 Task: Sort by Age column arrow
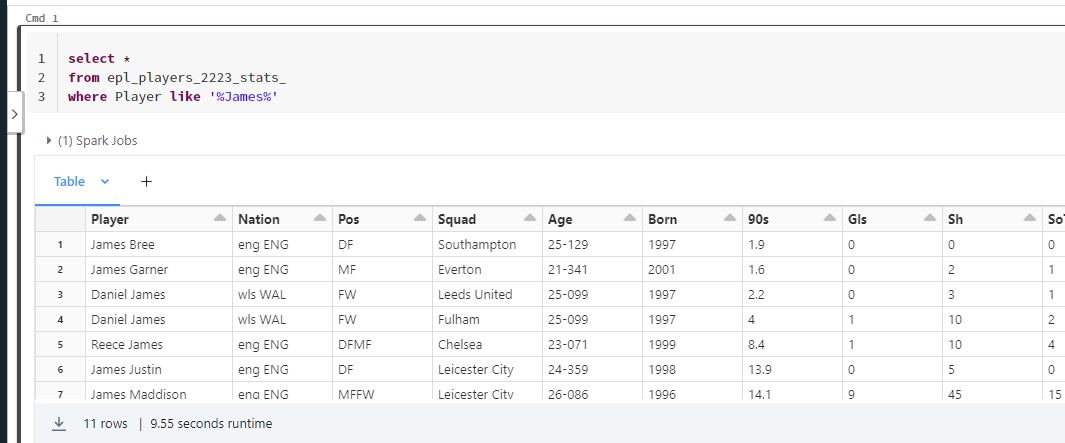pyautogui.click(x=630, y=218)
